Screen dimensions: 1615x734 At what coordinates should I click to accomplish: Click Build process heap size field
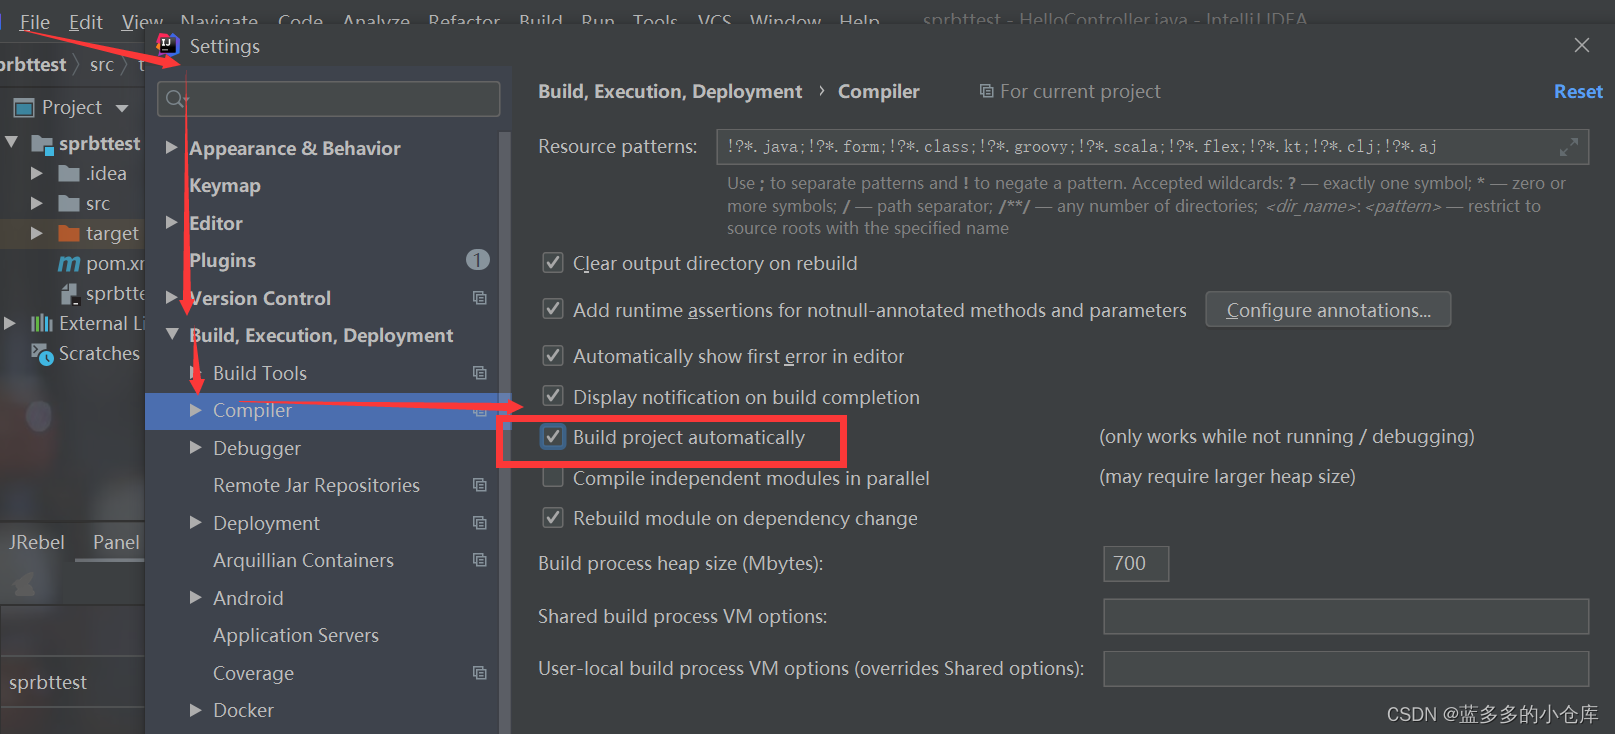tap(1135, 563)
